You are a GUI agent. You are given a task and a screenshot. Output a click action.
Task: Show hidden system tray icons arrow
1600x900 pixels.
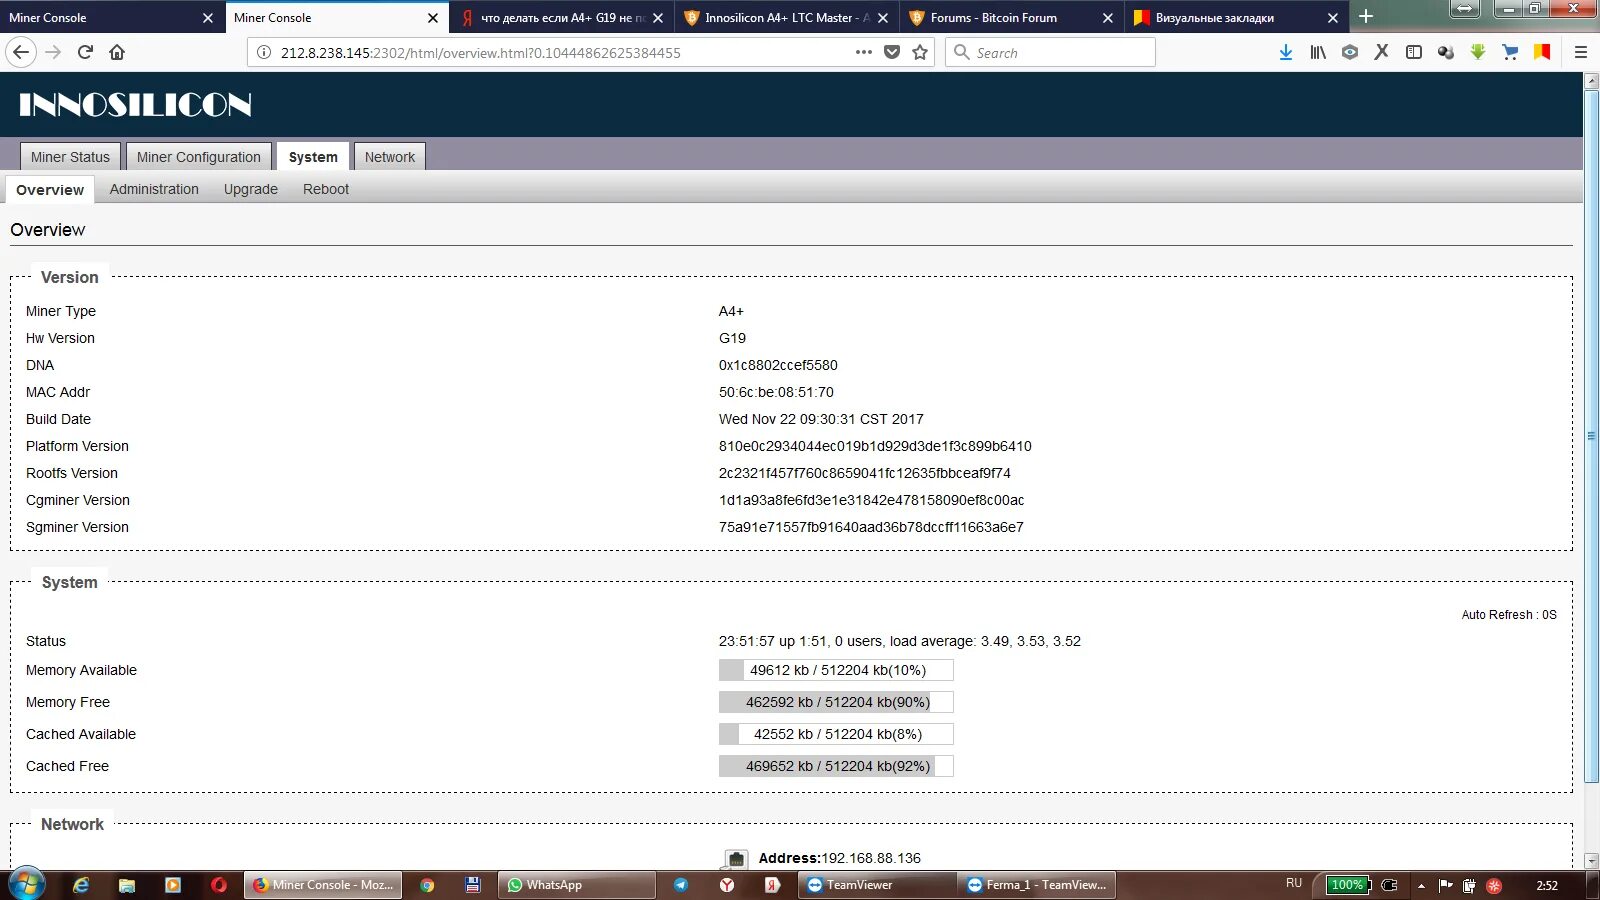click(x=1421, y=886)
